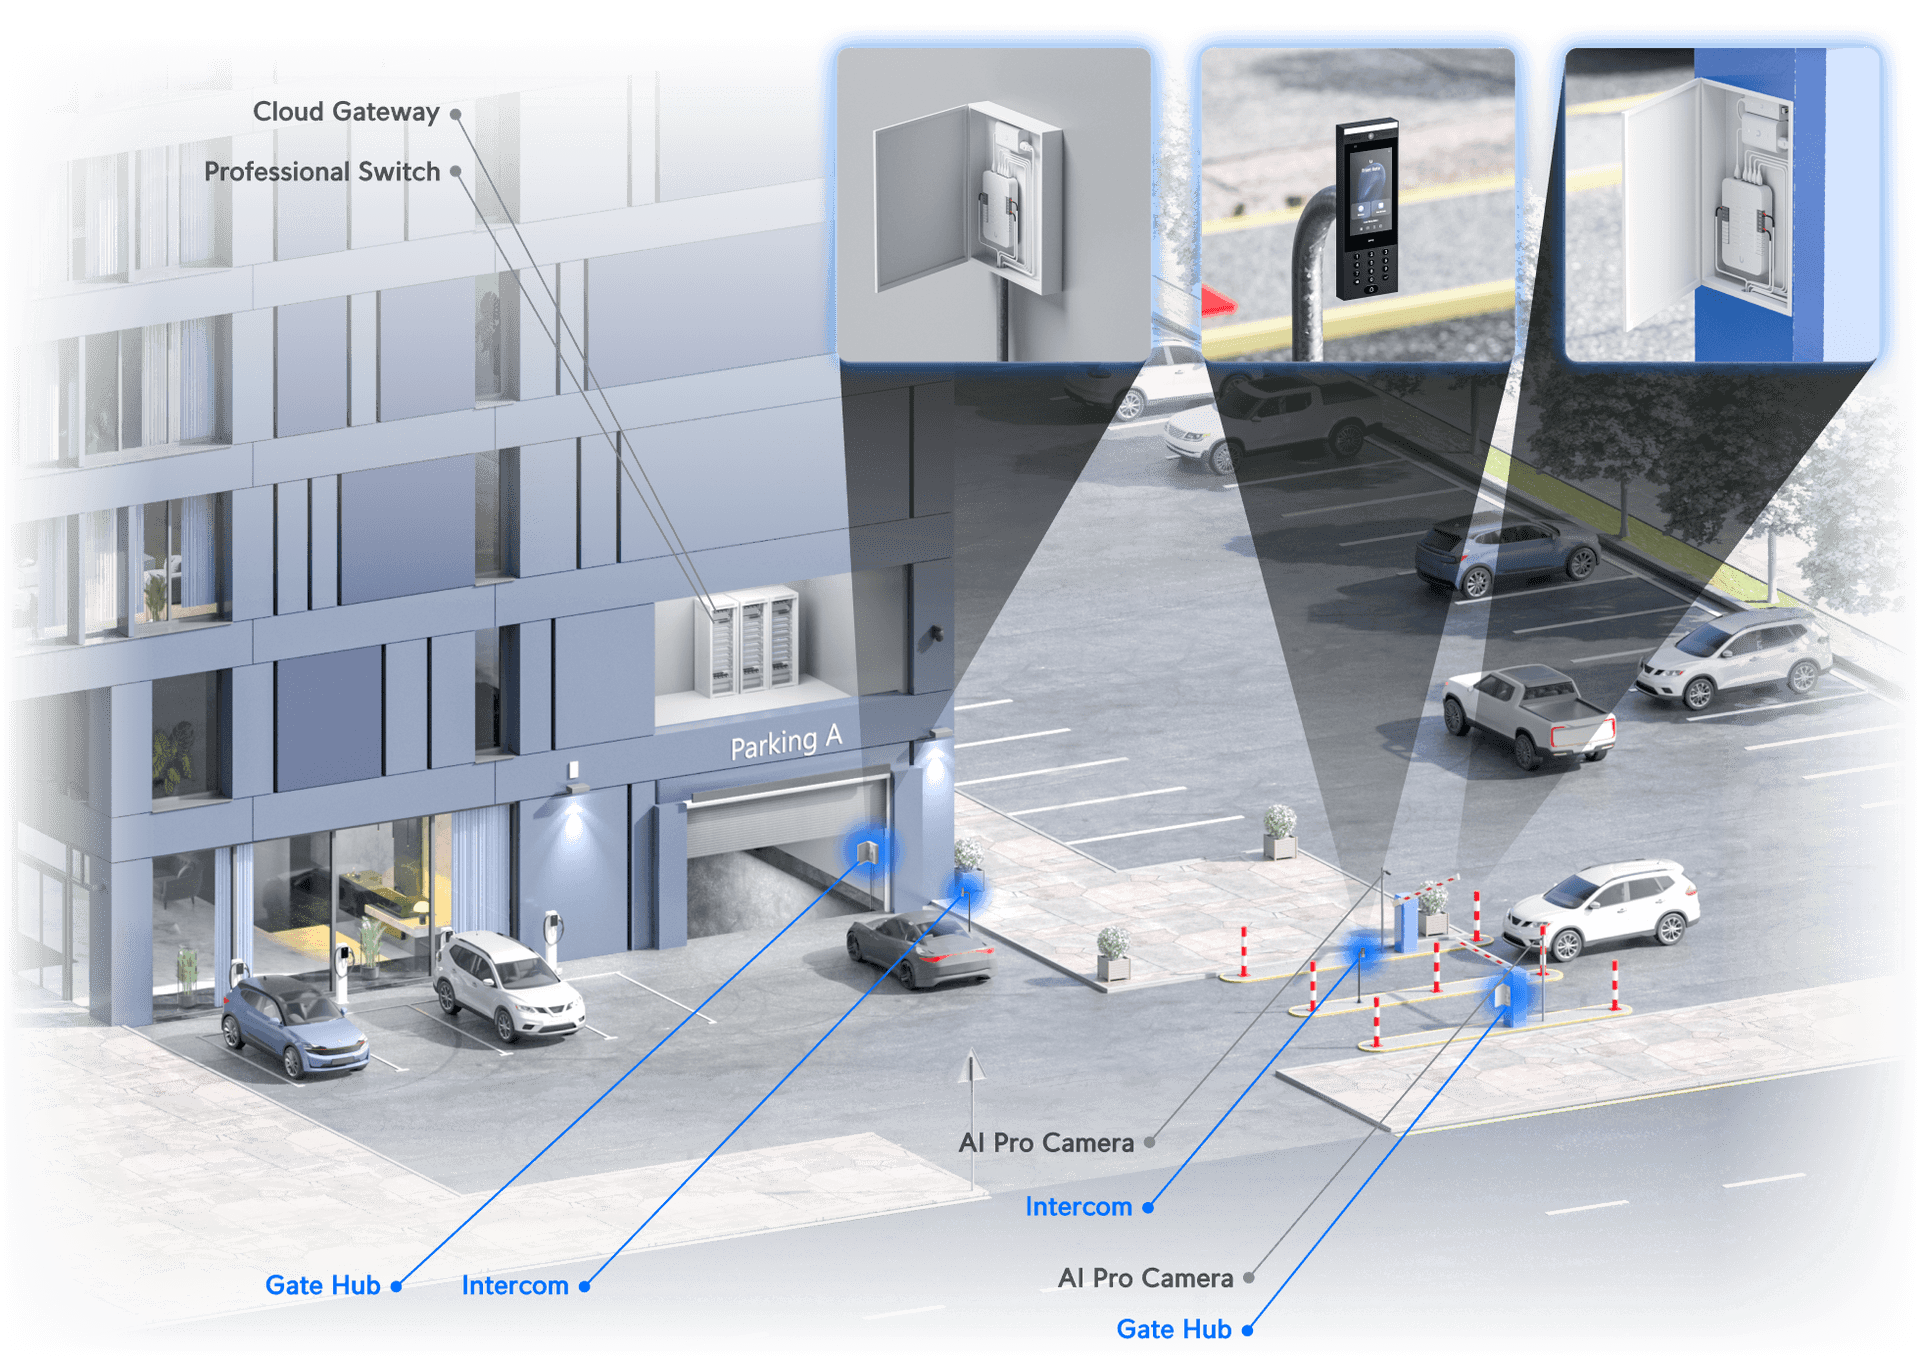The image size is (1920, 1358).
Task: Click the upper AI Pro Camera label
Action: [x=1046, y=1143]
